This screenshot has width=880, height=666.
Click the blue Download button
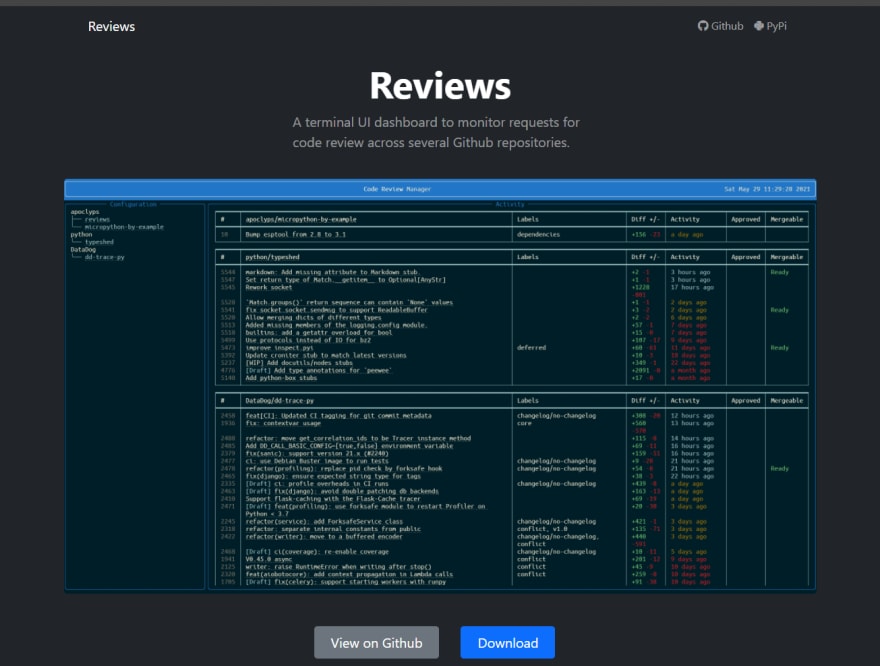507,642
